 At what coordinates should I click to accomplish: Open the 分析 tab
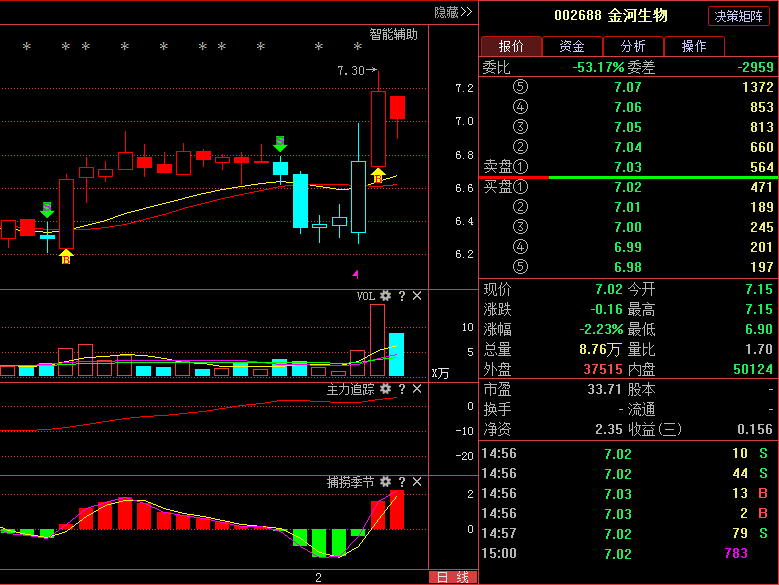[x=633, y=46]
